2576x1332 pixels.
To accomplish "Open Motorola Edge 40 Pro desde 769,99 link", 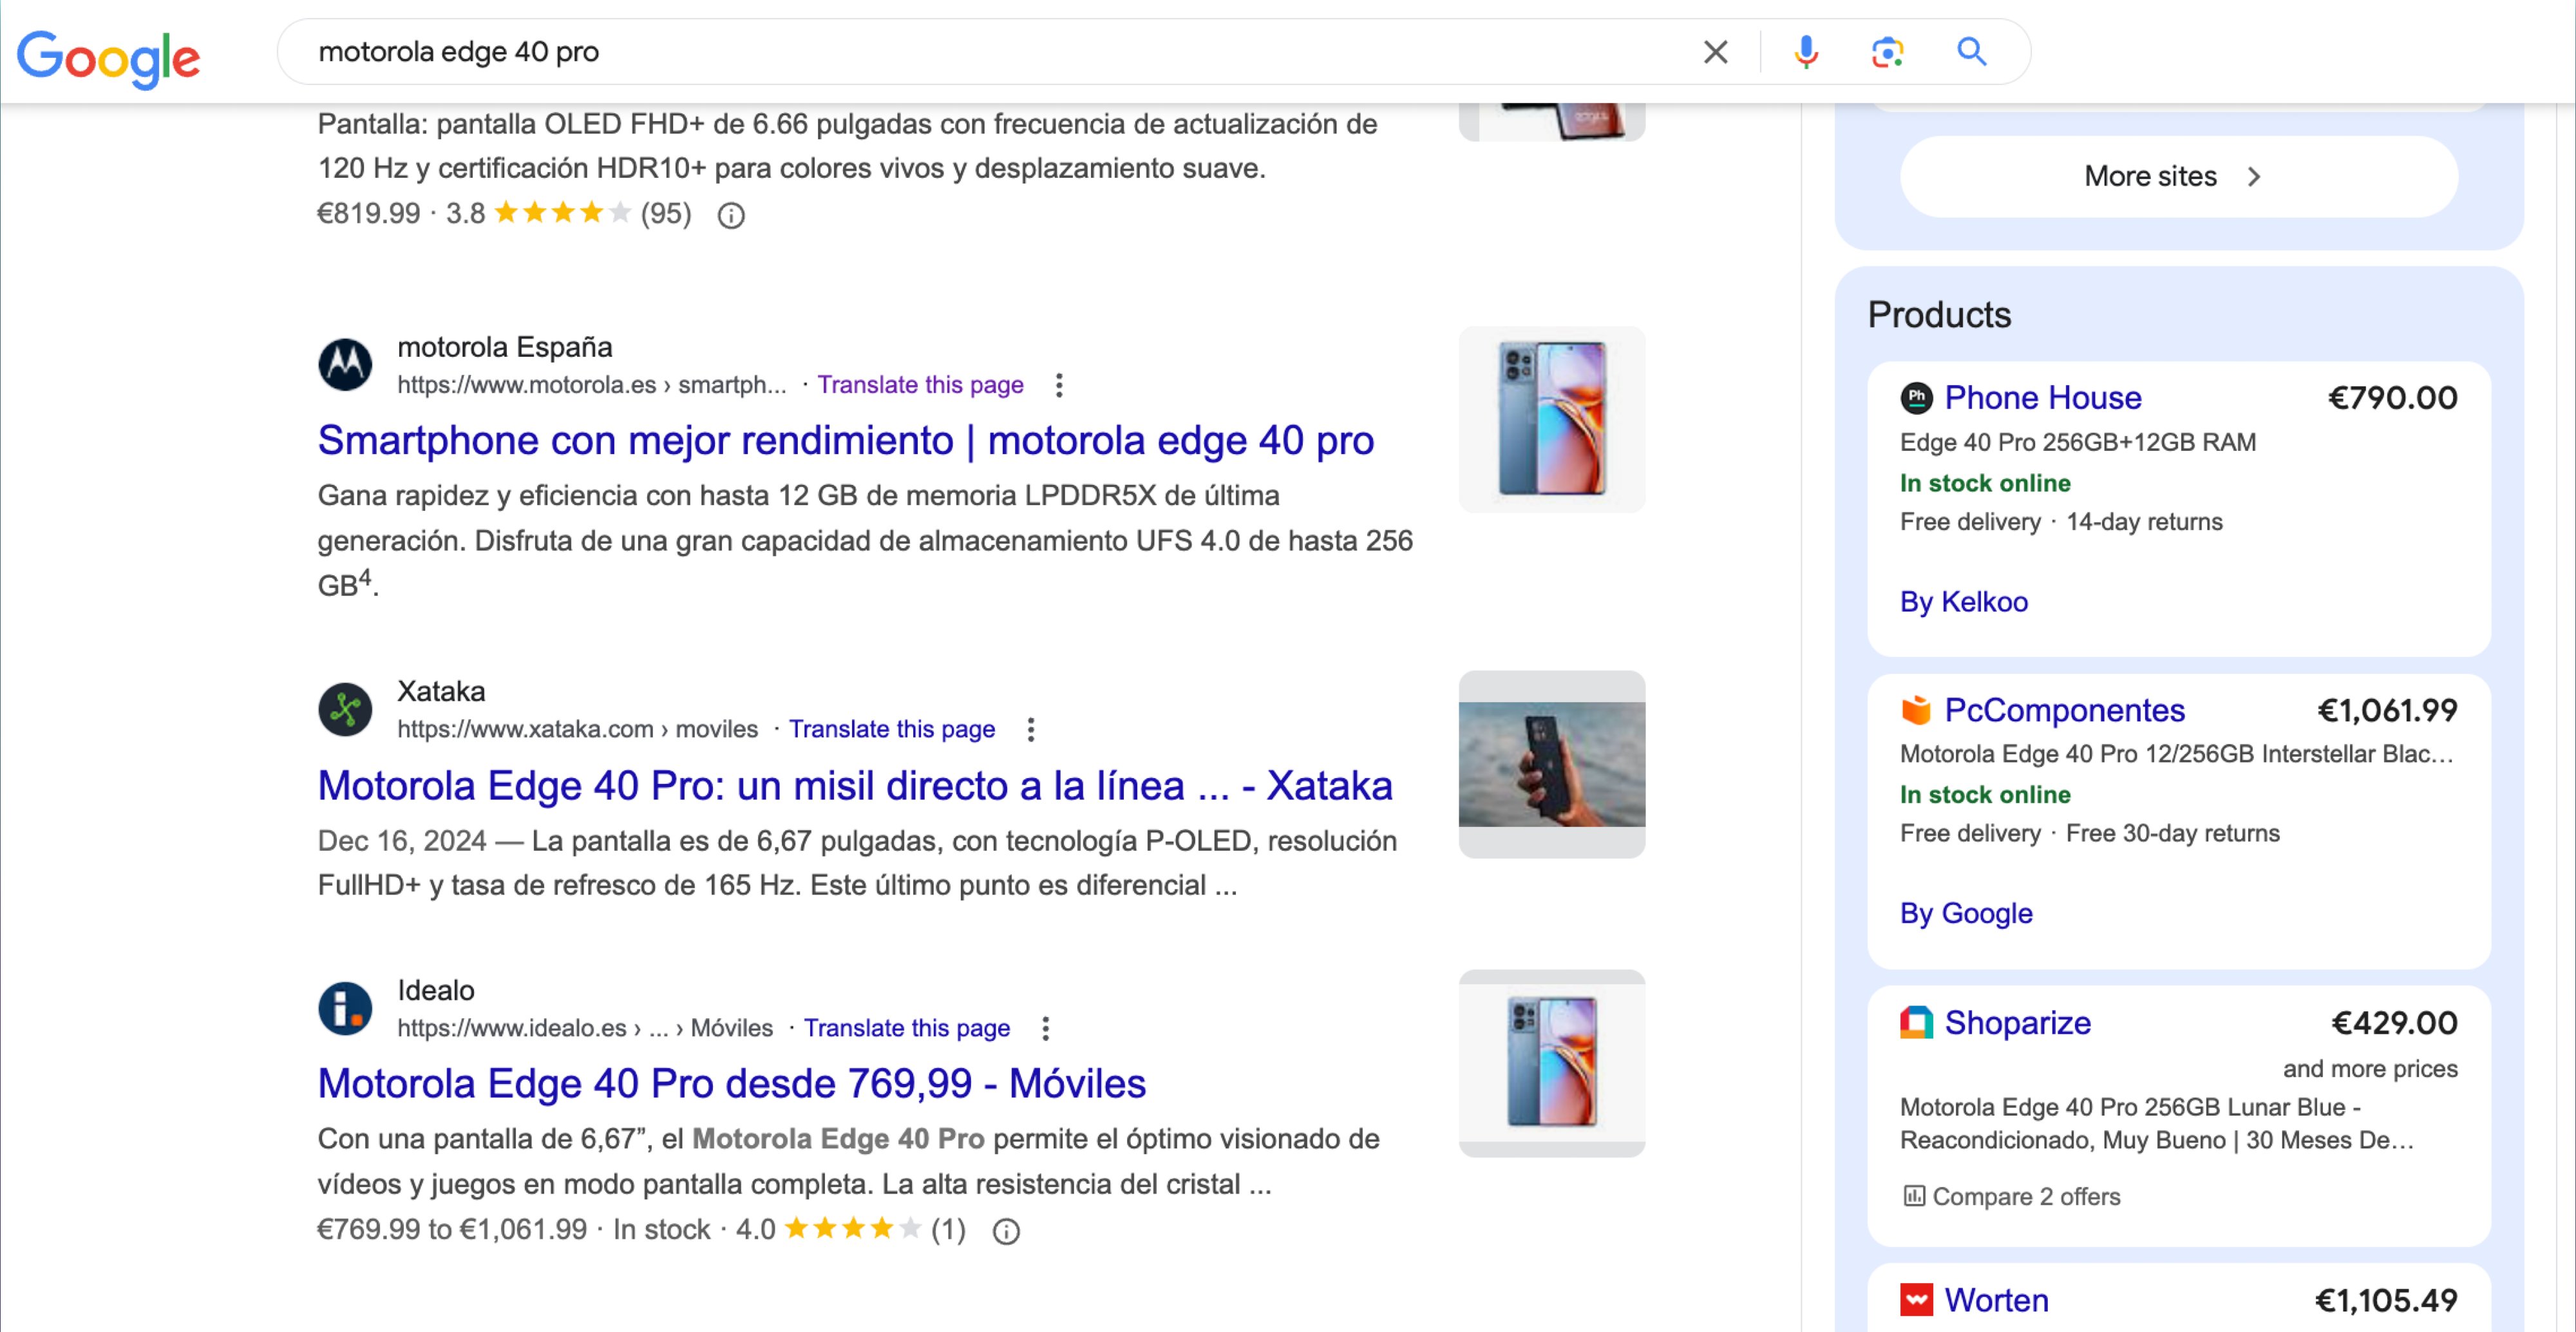I will (x=731, y=1083).
